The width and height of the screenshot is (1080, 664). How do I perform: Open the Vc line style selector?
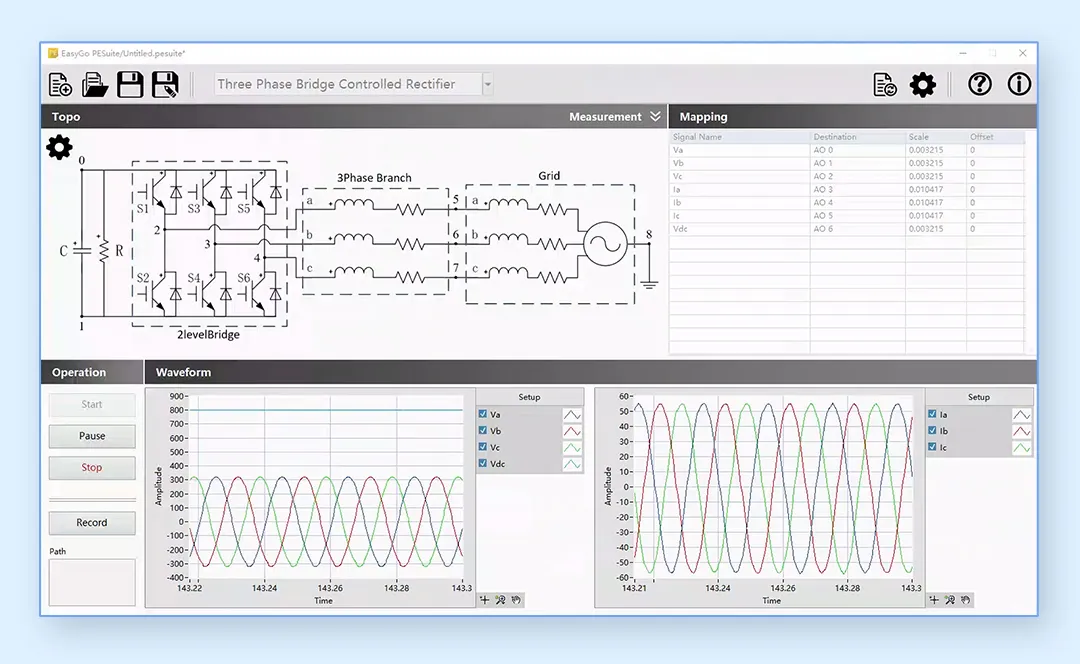coord(572,448)
